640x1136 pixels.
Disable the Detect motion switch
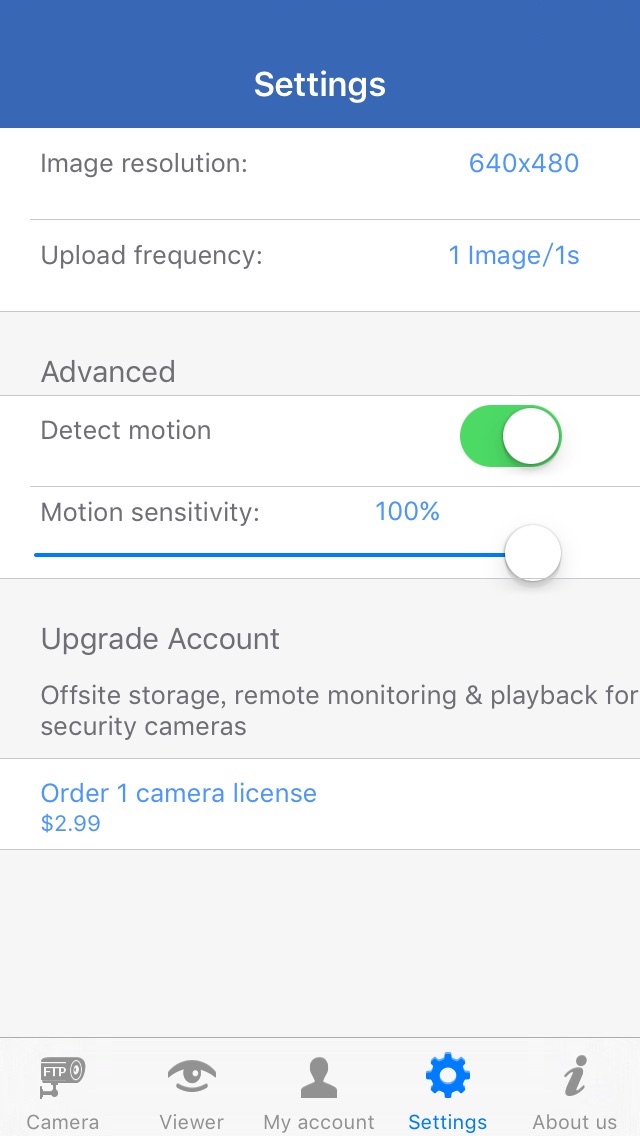[x=510, y=436]
